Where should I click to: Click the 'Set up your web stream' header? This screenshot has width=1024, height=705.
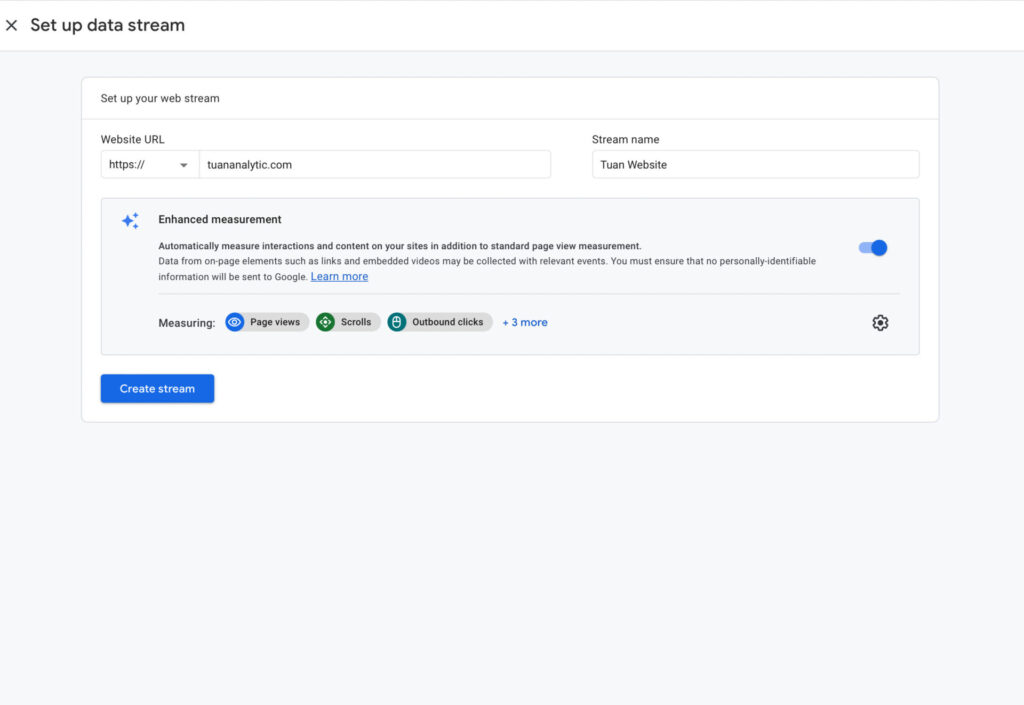[x=160, y=99]
